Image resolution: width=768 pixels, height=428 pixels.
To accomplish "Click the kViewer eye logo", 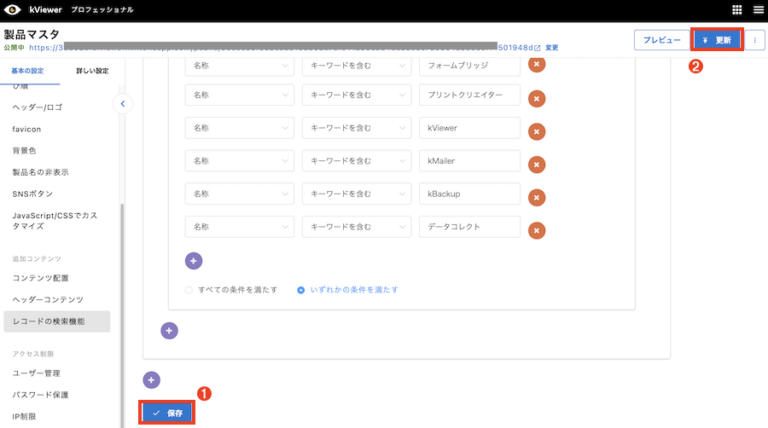I will click(x=13, y=10).
